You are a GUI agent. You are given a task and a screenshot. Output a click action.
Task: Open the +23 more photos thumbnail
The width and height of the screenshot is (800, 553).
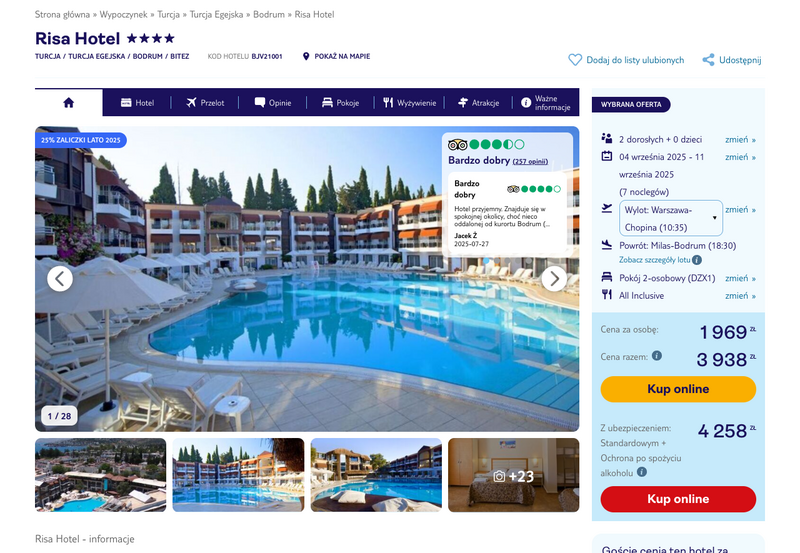tap(514, 475)
